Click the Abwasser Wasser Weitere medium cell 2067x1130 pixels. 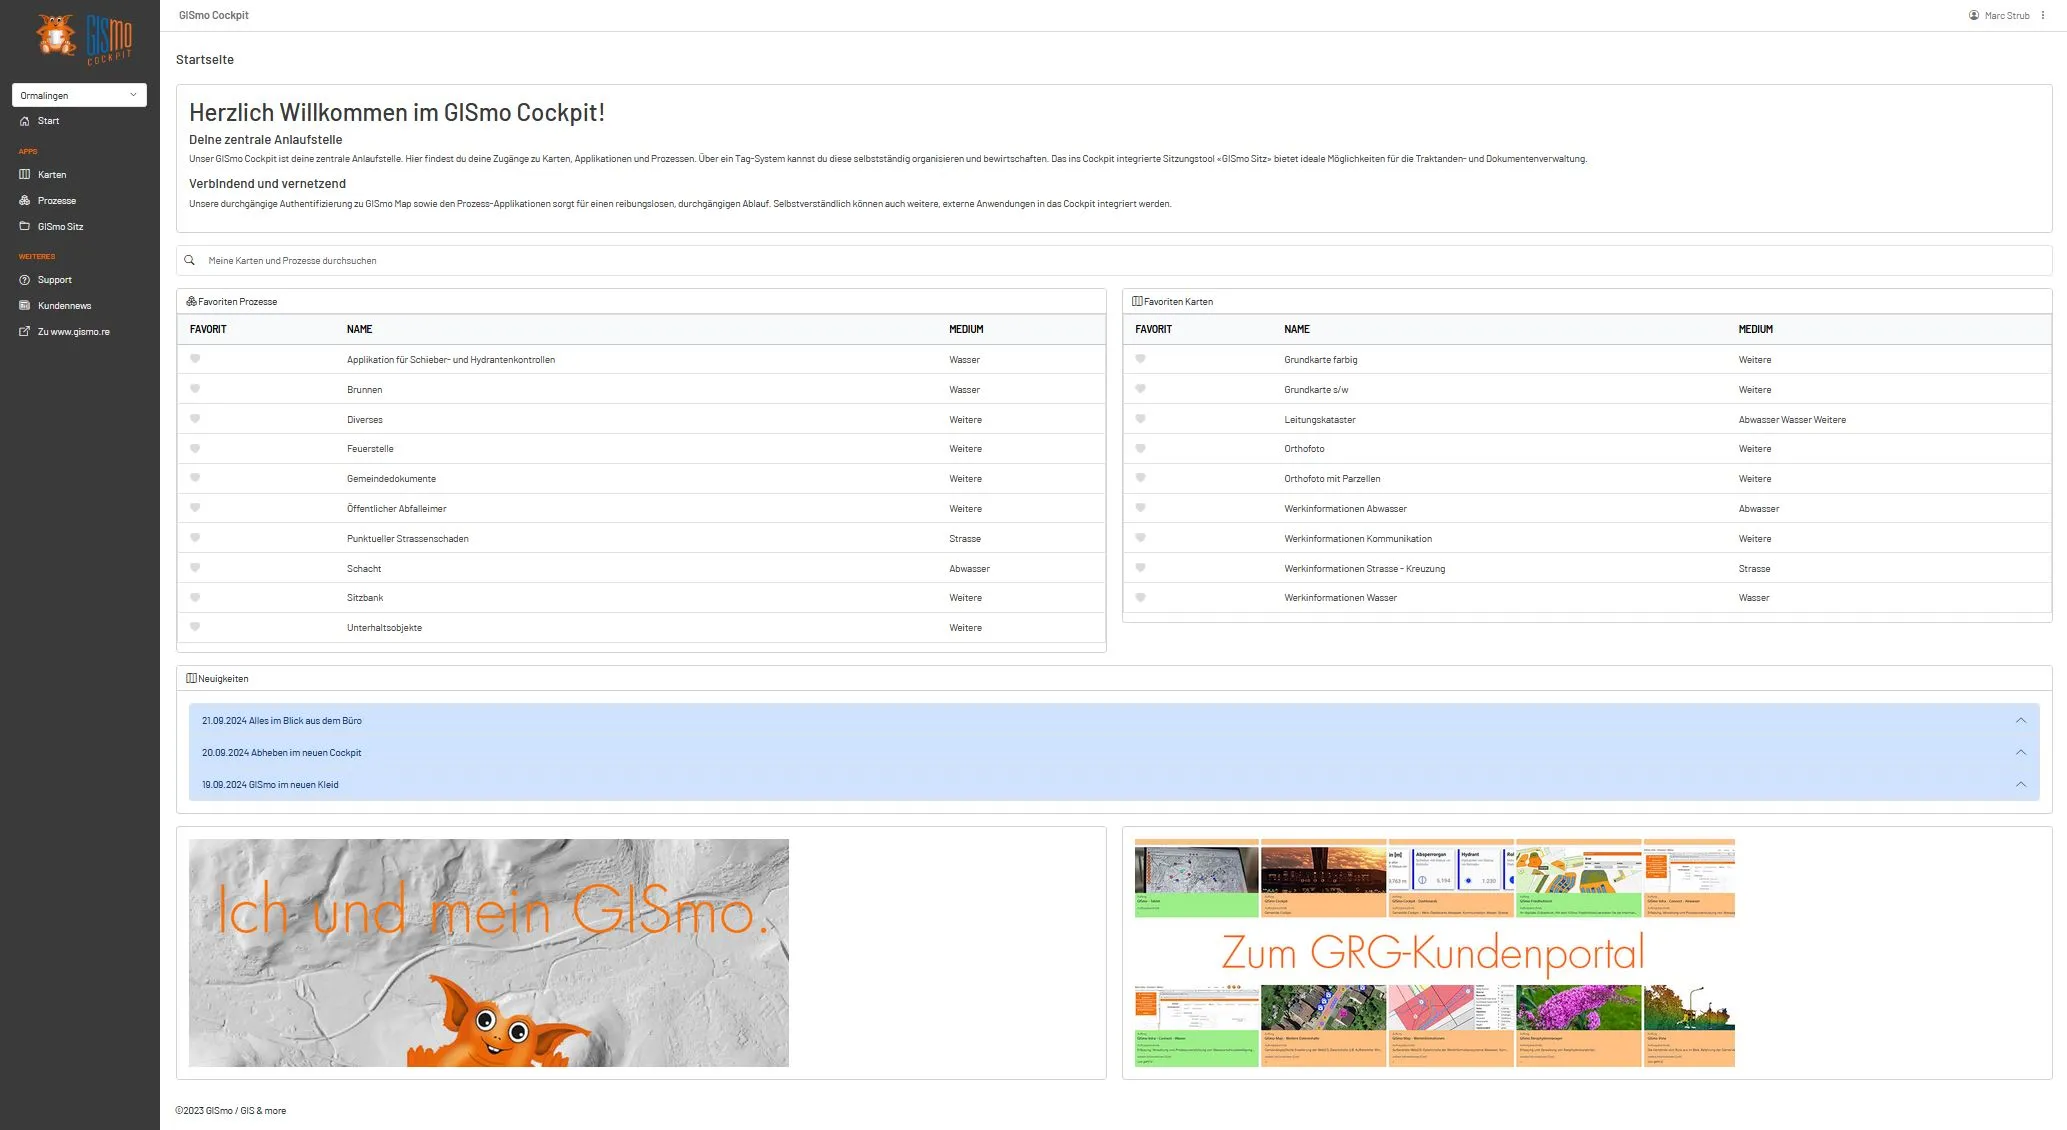click(x=1792, y=420)
